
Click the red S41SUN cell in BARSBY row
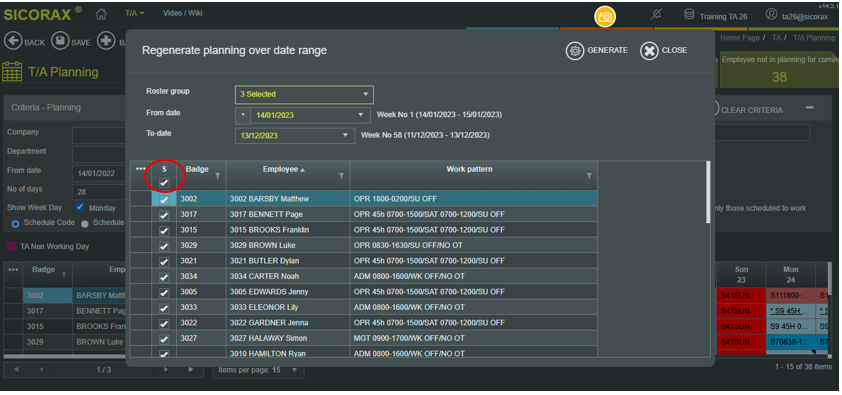tap(741, 295)
